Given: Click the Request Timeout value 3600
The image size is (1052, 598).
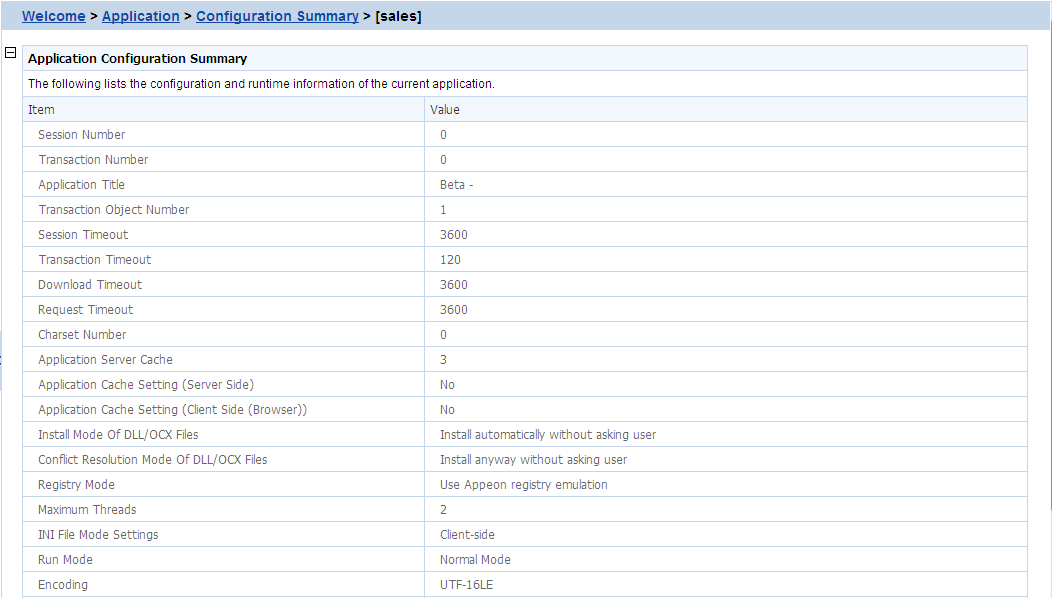Looking at the screenshot, I should [454, 309].
